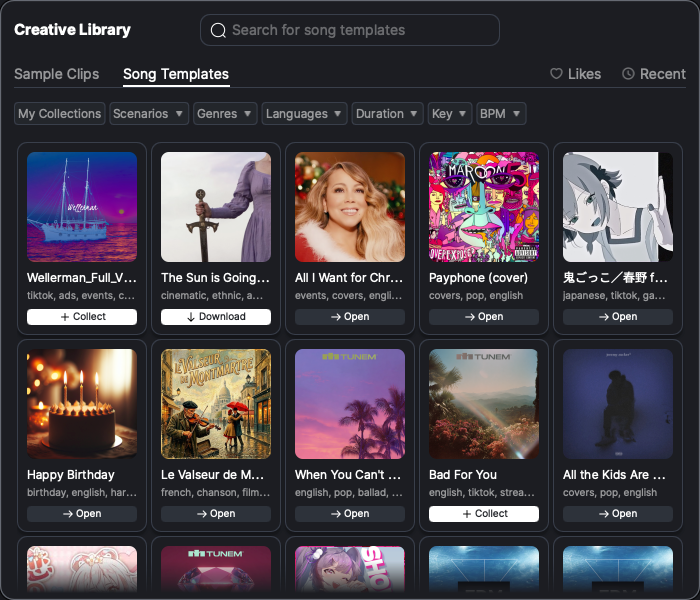Click the search magnifier icon

pos(218,30)
